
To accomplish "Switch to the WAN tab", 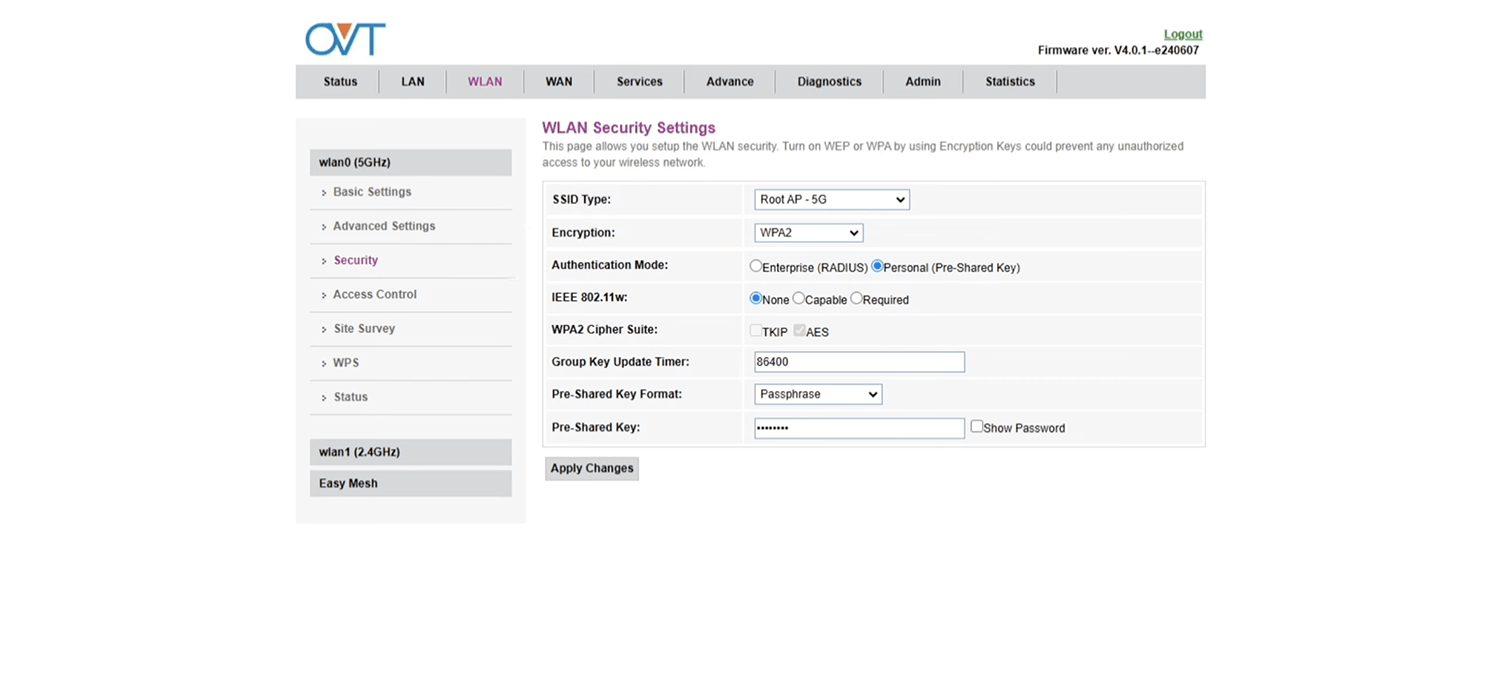I will (x=558, y=82).
